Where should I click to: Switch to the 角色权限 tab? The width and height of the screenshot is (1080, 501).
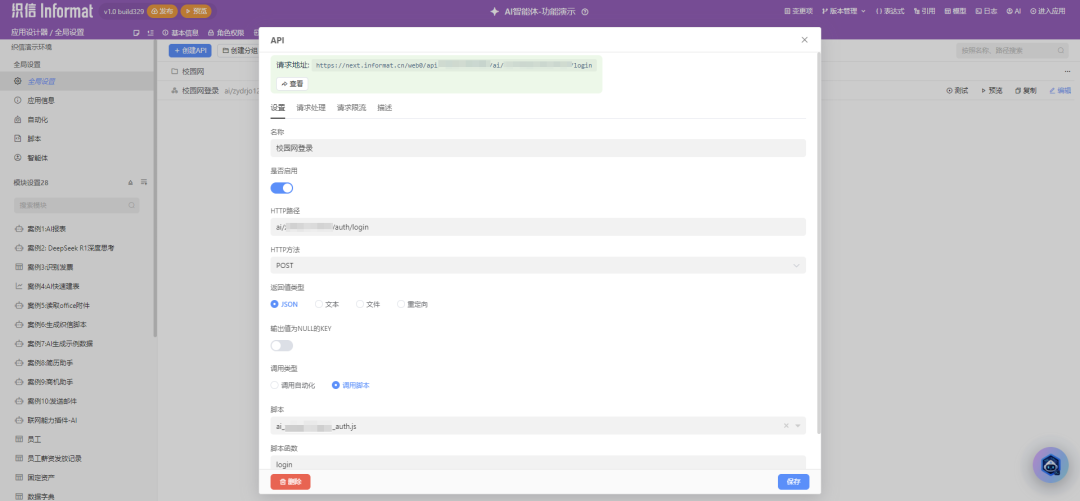click(x=225, y=32)
